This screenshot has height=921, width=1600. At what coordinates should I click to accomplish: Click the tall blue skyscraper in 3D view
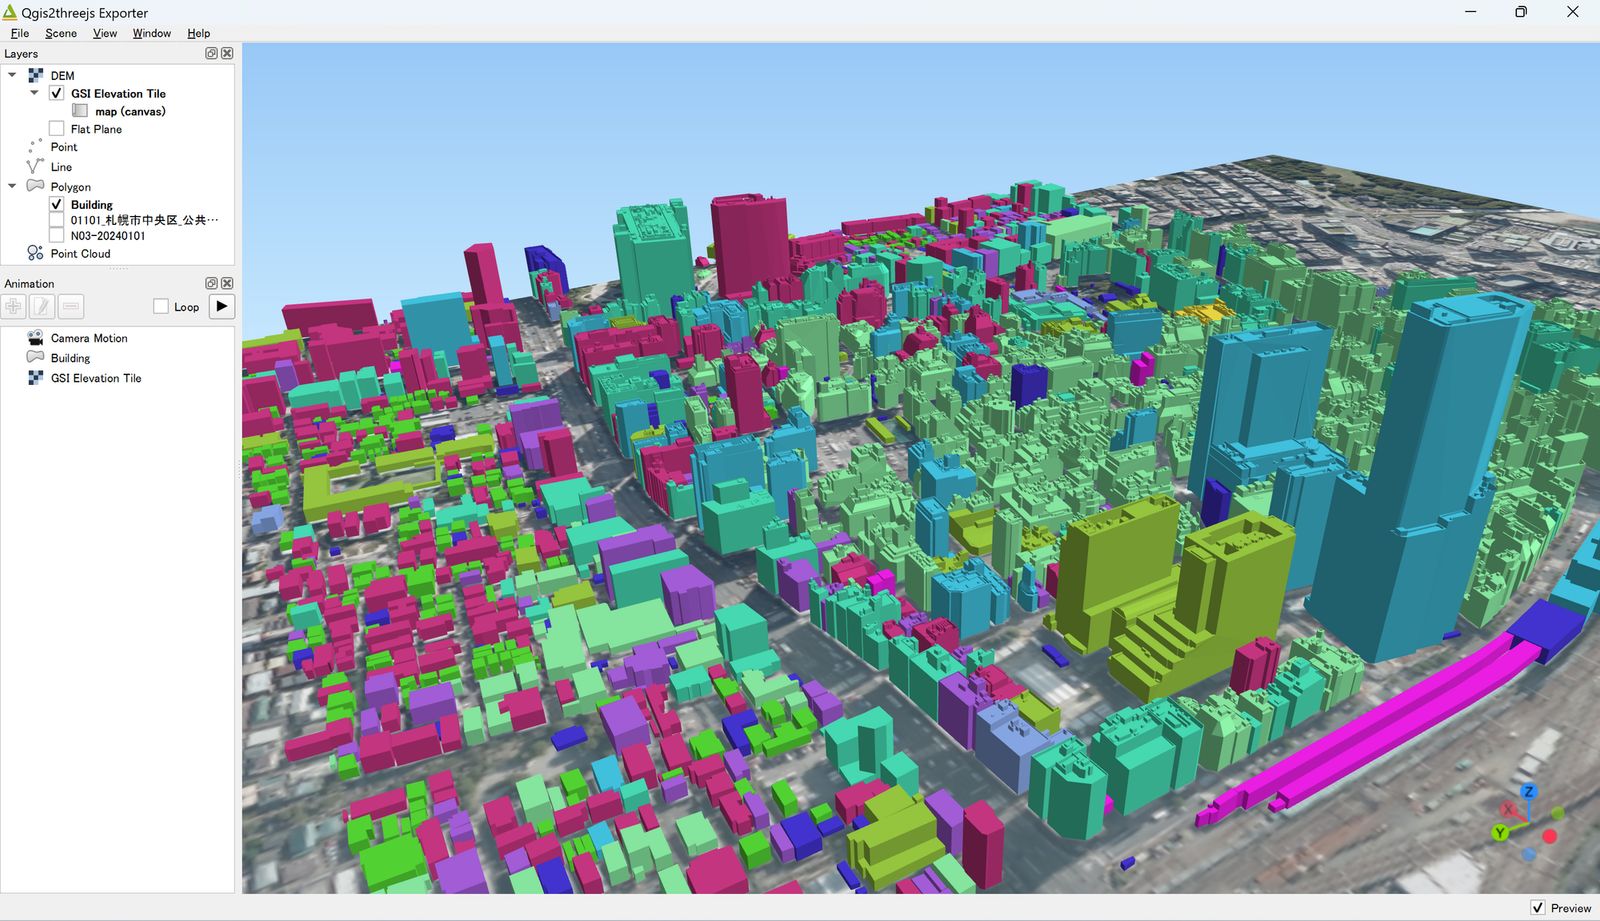click(x=1425, y=470)
